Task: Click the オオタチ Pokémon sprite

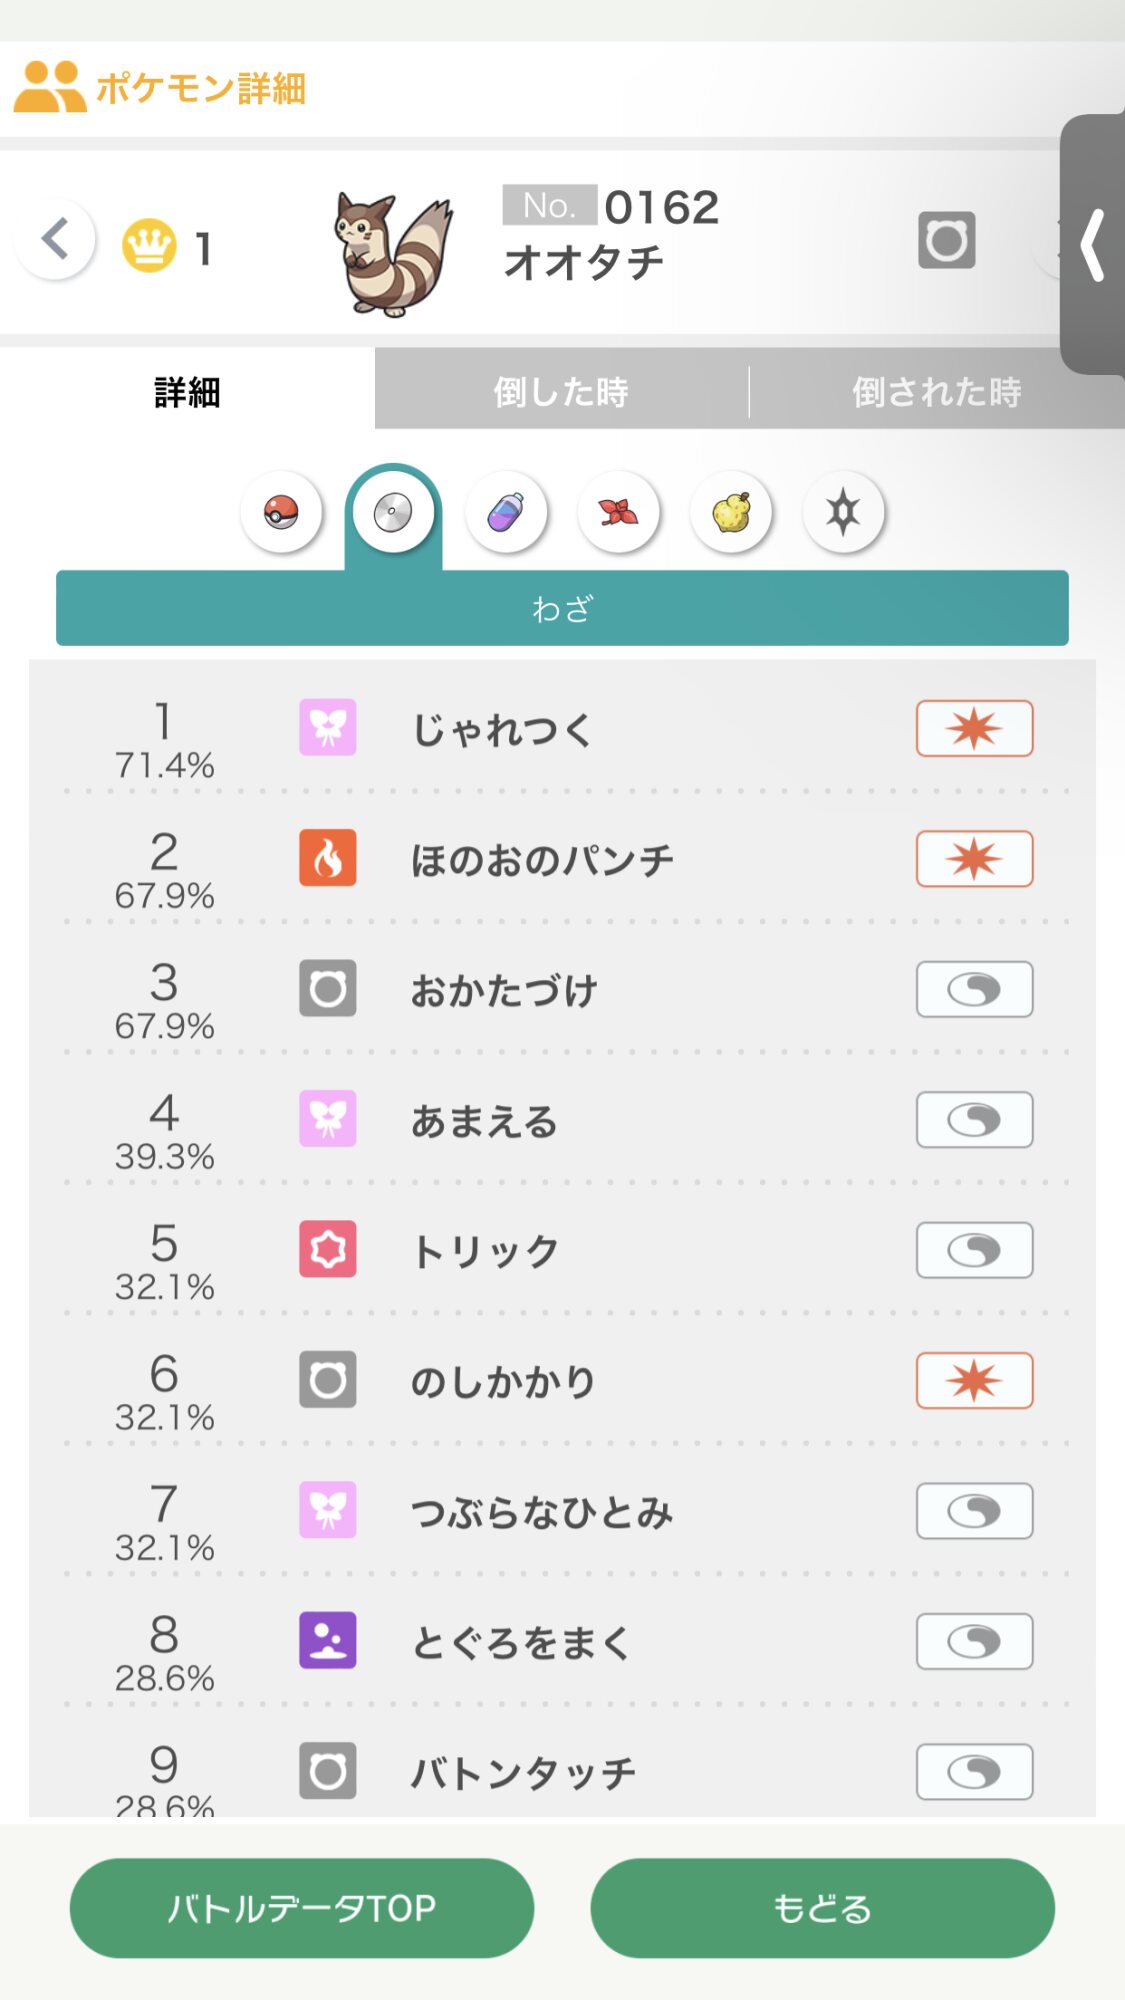Action: (x=392, y=252)
